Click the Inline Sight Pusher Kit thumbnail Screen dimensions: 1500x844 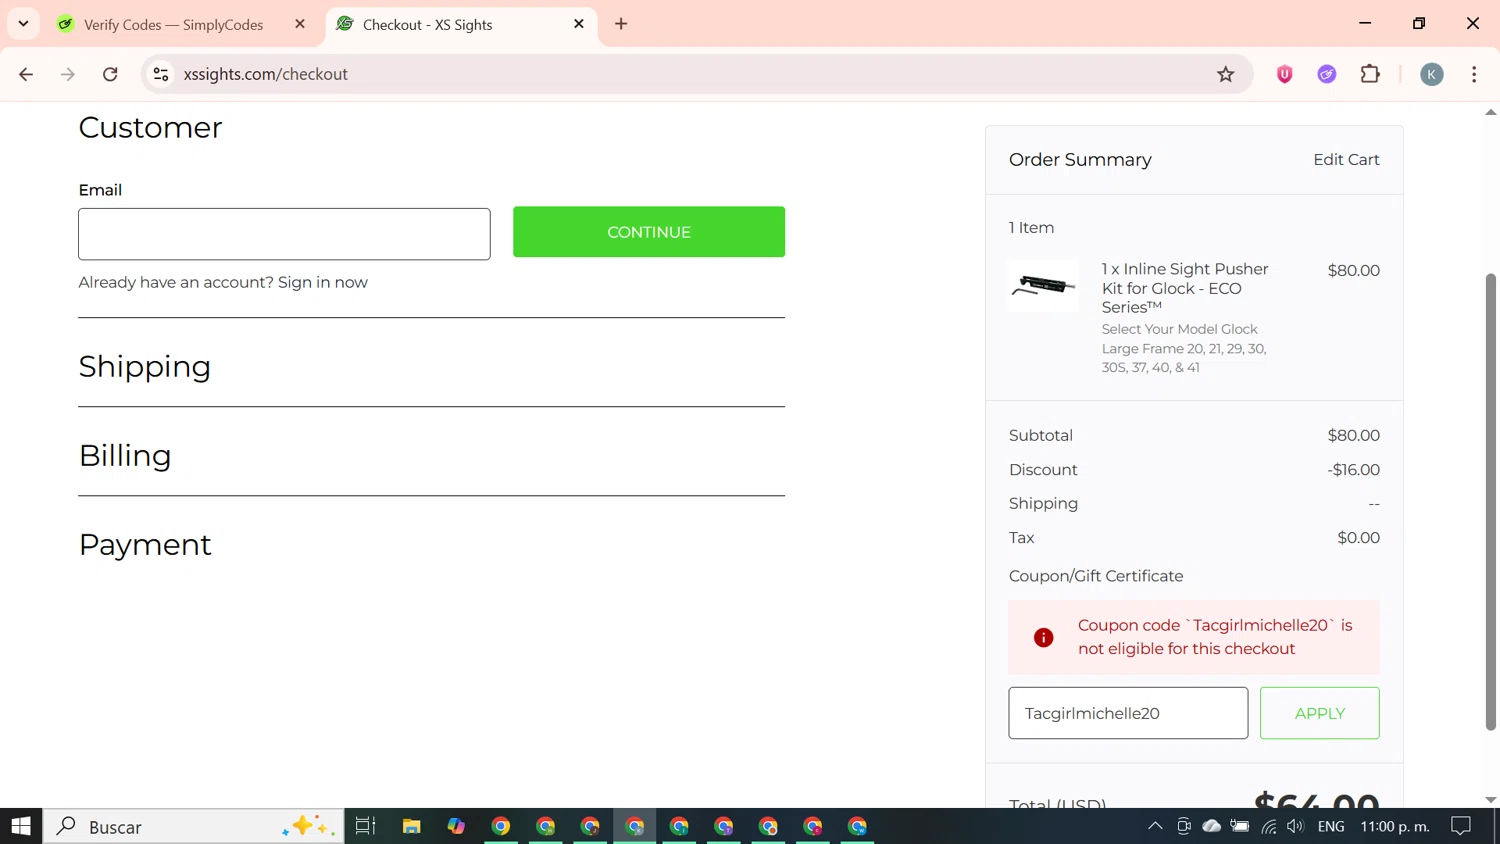pos(1043,286)
